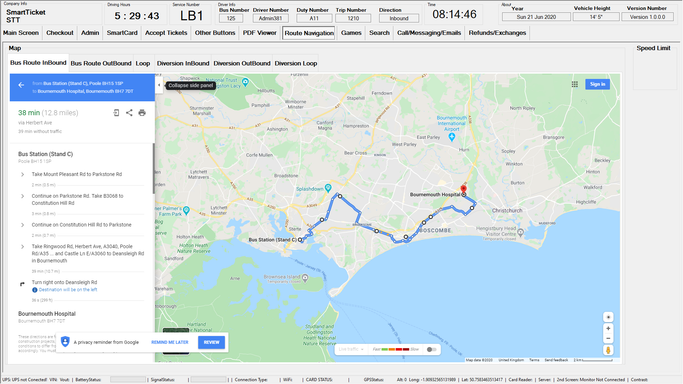Click the Bournemouth Hospital red destination pin
Viewport: 683px width, 384px height.
[x=463, y=189]
